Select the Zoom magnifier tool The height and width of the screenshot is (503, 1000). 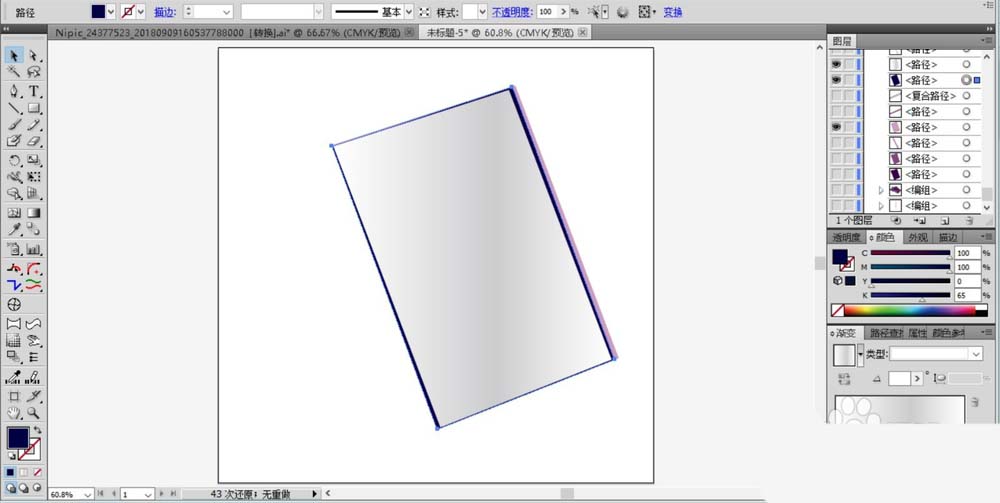[34, 412]
